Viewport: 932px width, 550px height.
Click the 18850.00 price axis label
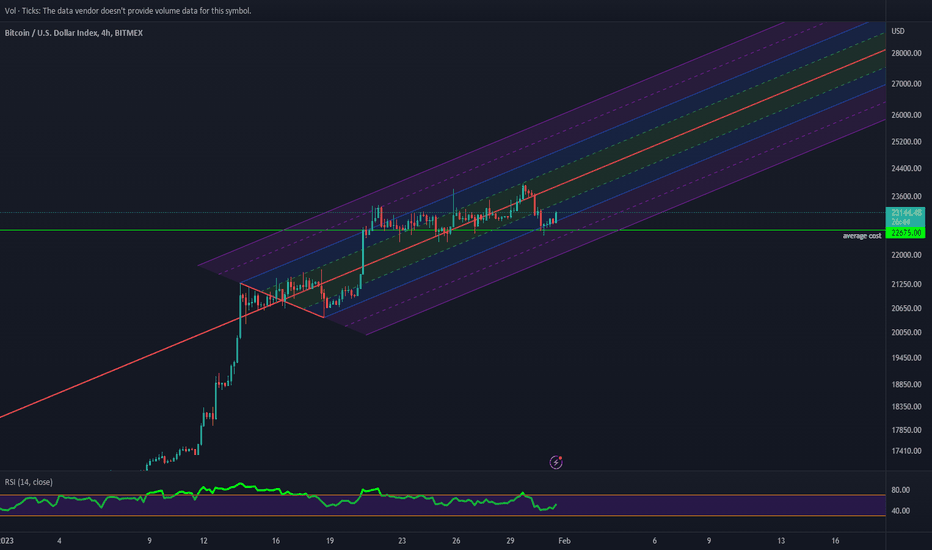[906, 385]
